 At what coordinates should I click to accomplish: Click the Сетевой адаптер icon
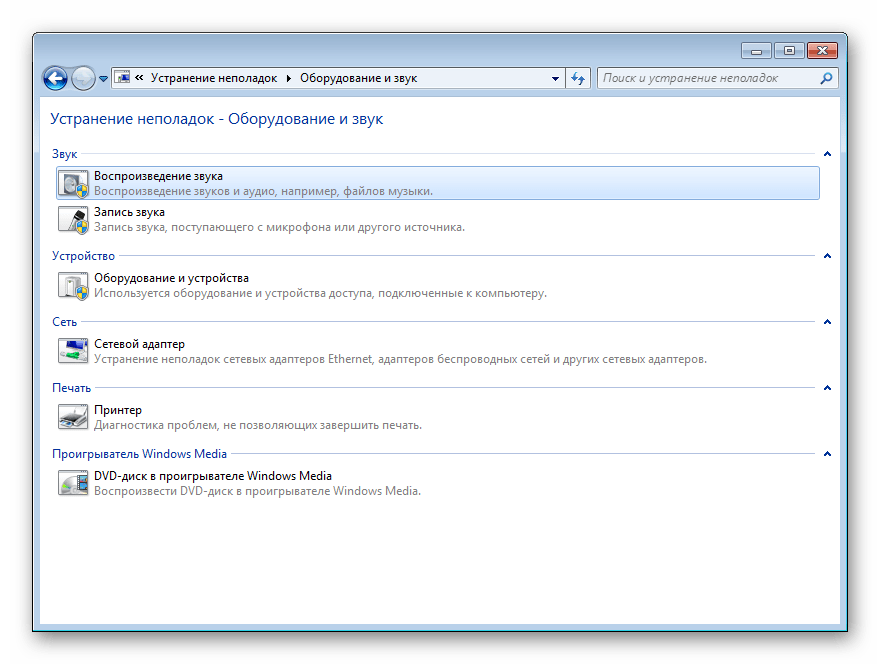pyautogui.click(x=73, y=351)
